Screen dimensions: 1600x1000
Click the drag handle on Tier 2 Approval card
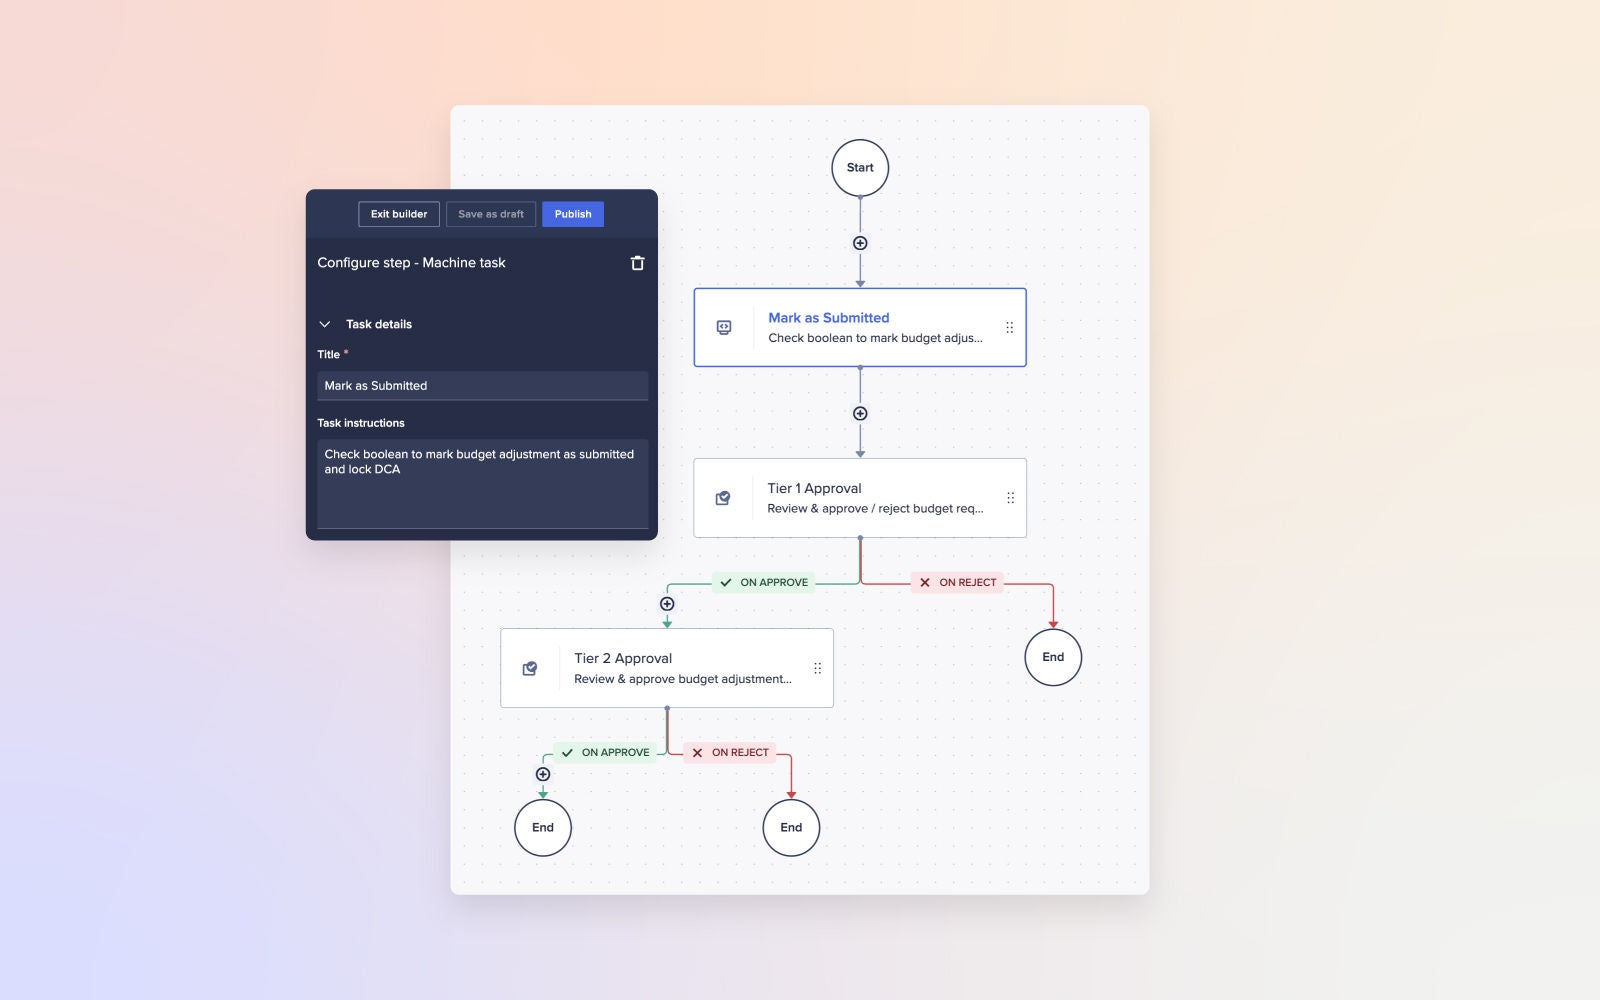817,667
